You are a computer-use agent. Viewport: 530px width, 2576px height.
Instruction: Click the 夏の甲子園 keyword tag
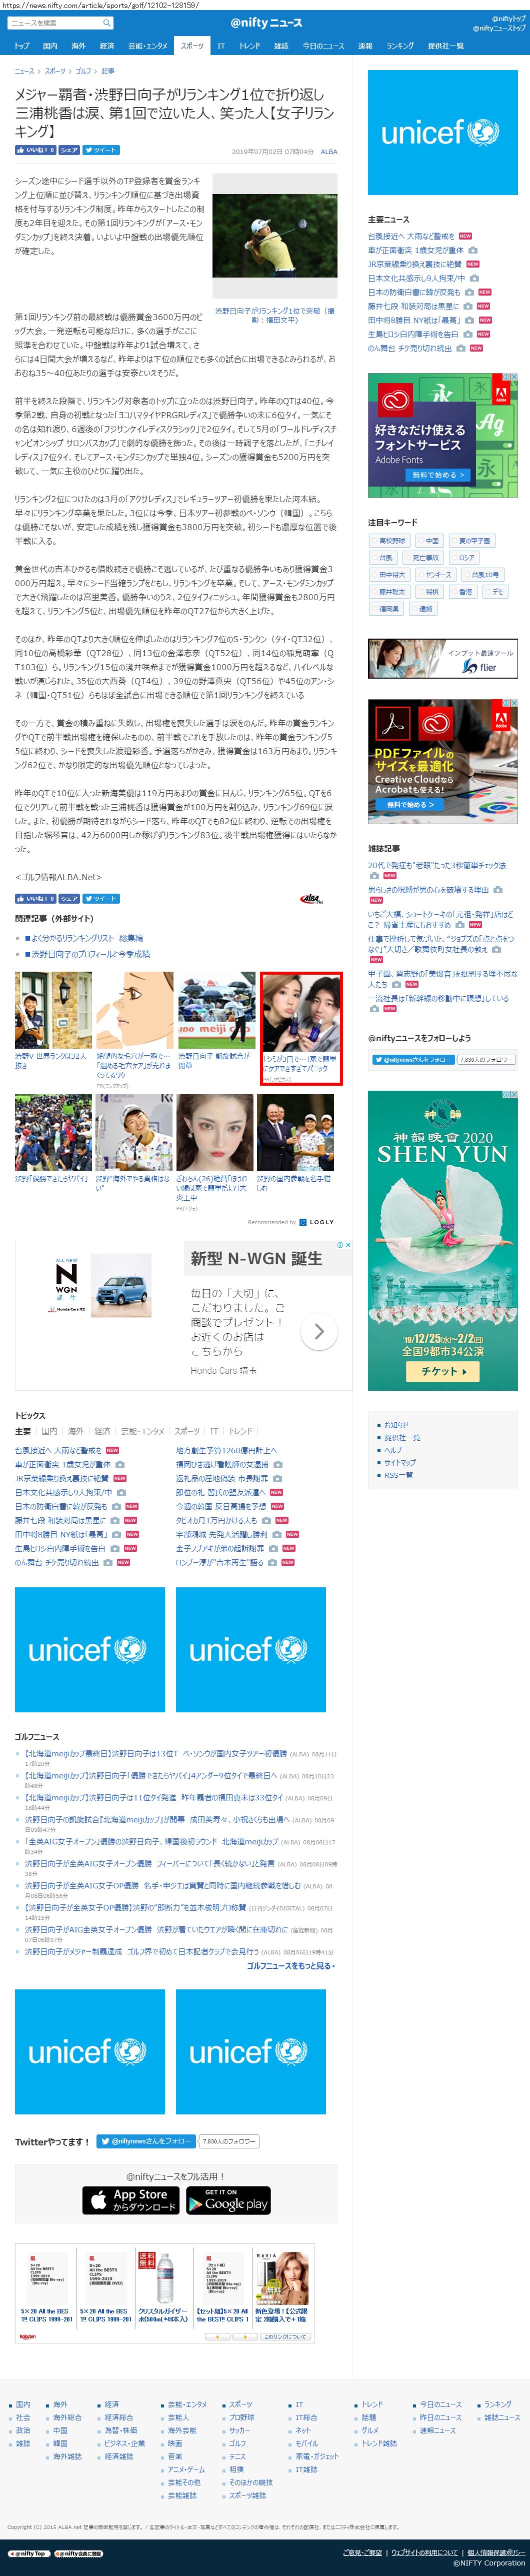pos(472,541)
